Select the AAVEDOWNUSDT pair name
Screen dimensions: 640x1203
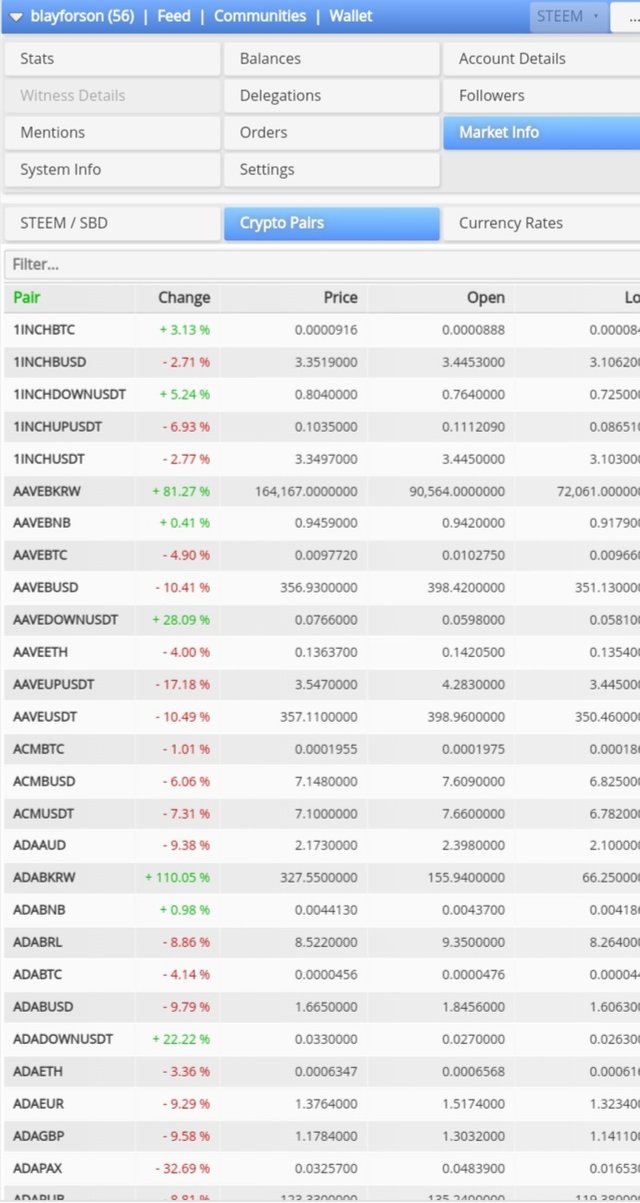(66, 620)
